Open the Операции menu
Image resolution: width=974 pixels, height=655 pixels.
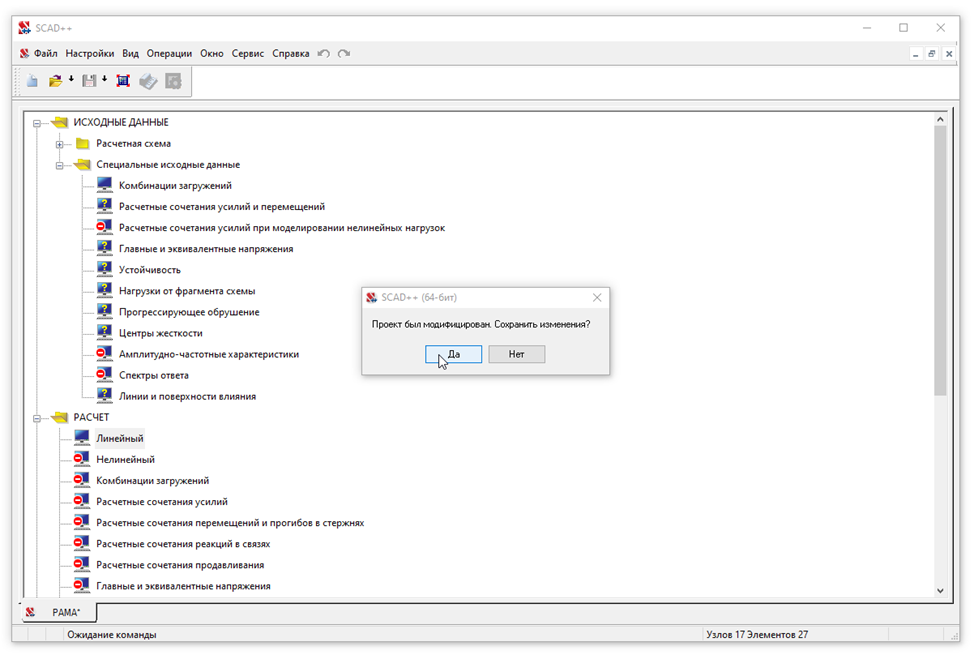coord(169,53)
